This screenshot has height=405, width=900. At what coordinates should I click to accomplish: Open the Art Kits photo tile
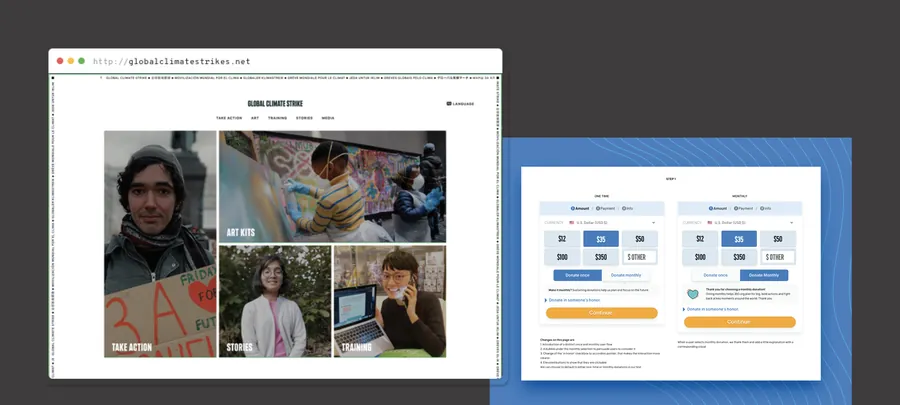[x=332, y=186]
